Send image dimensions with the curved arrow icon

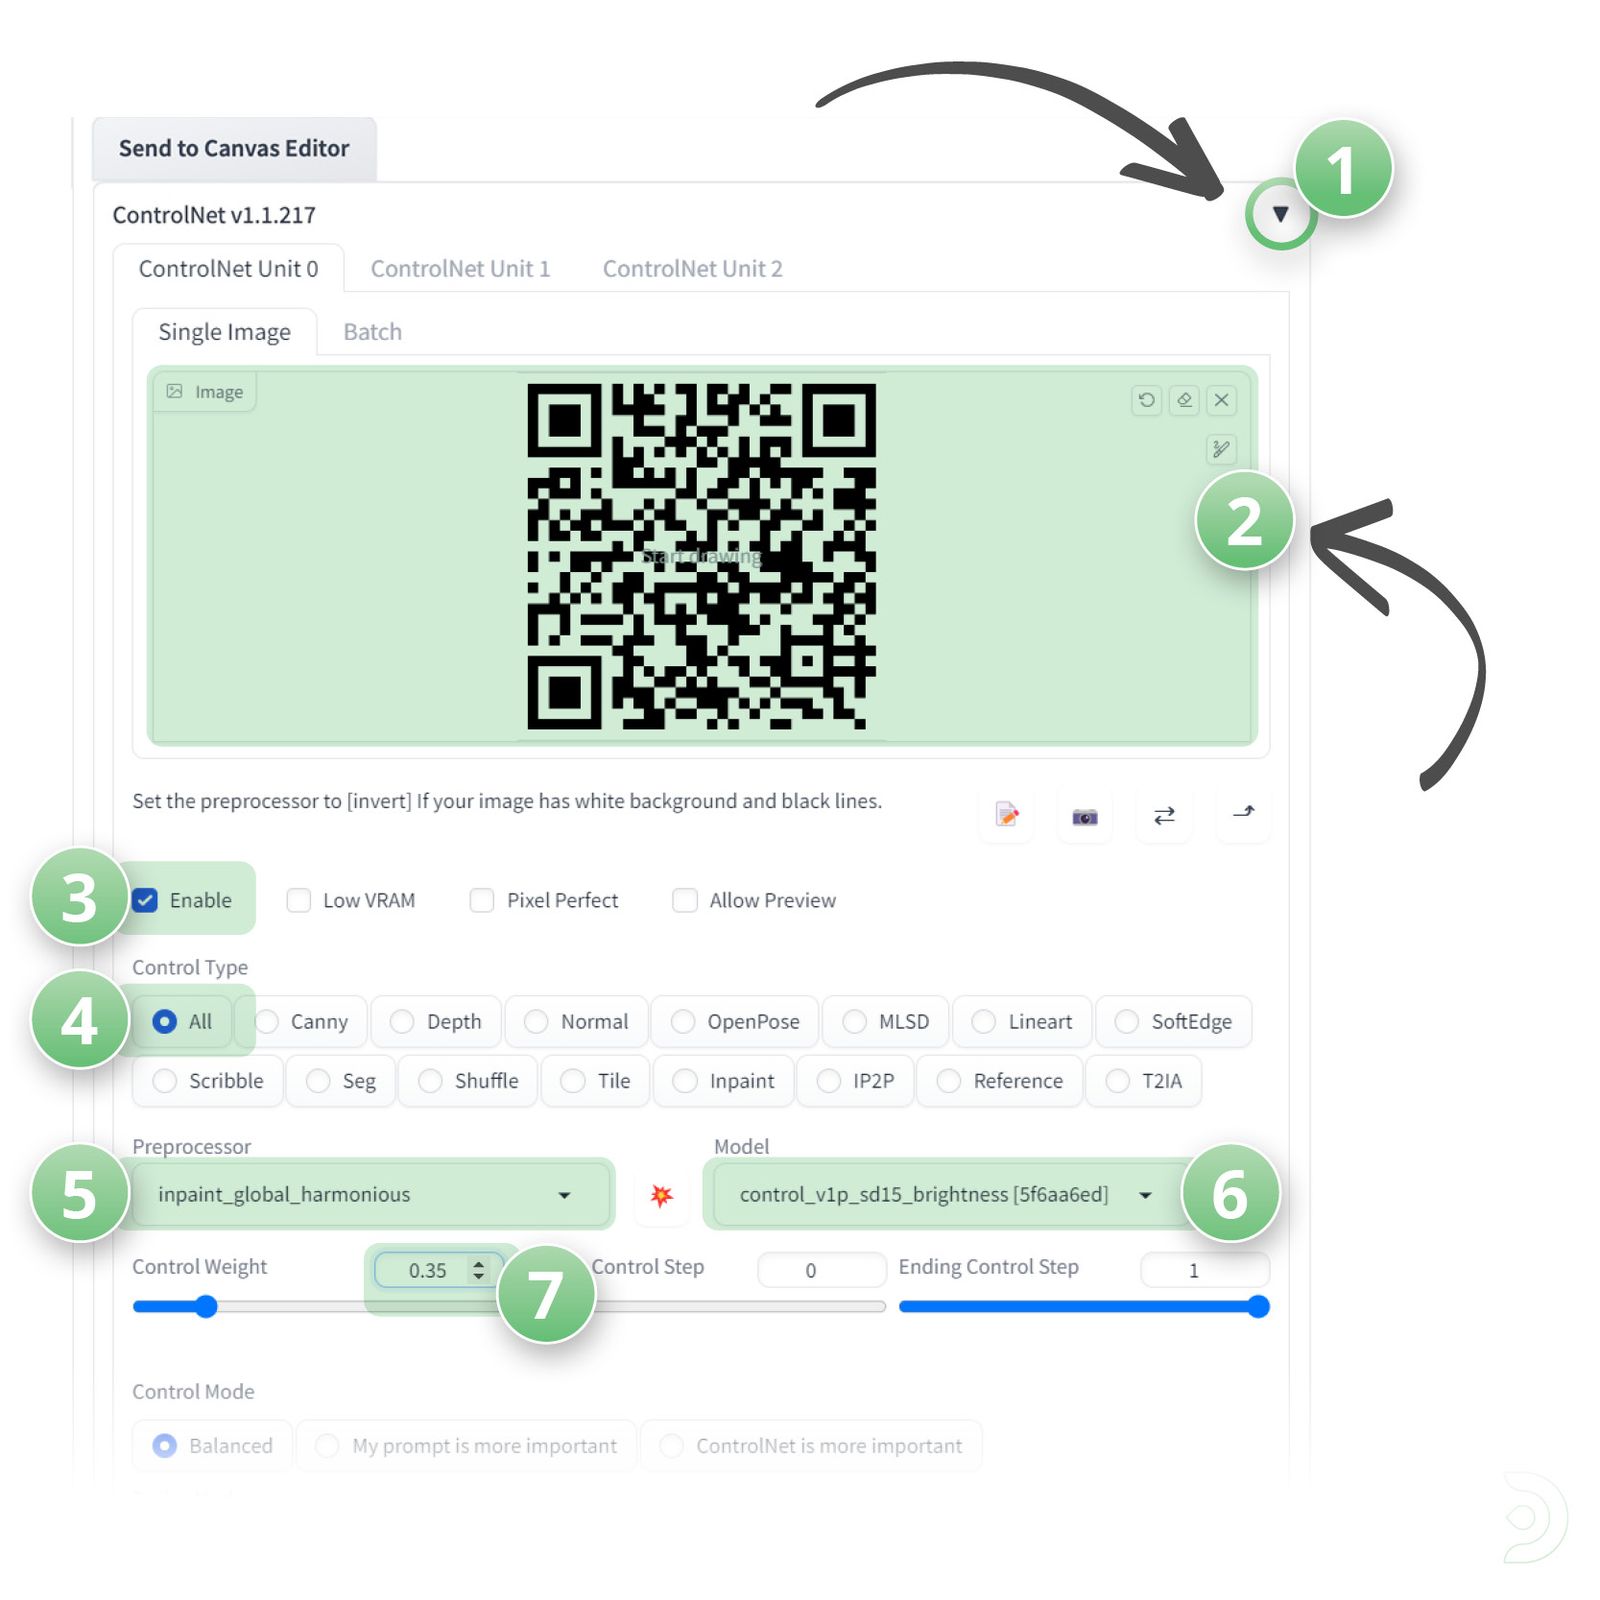pyautogui.click(x=1243, y=815)
